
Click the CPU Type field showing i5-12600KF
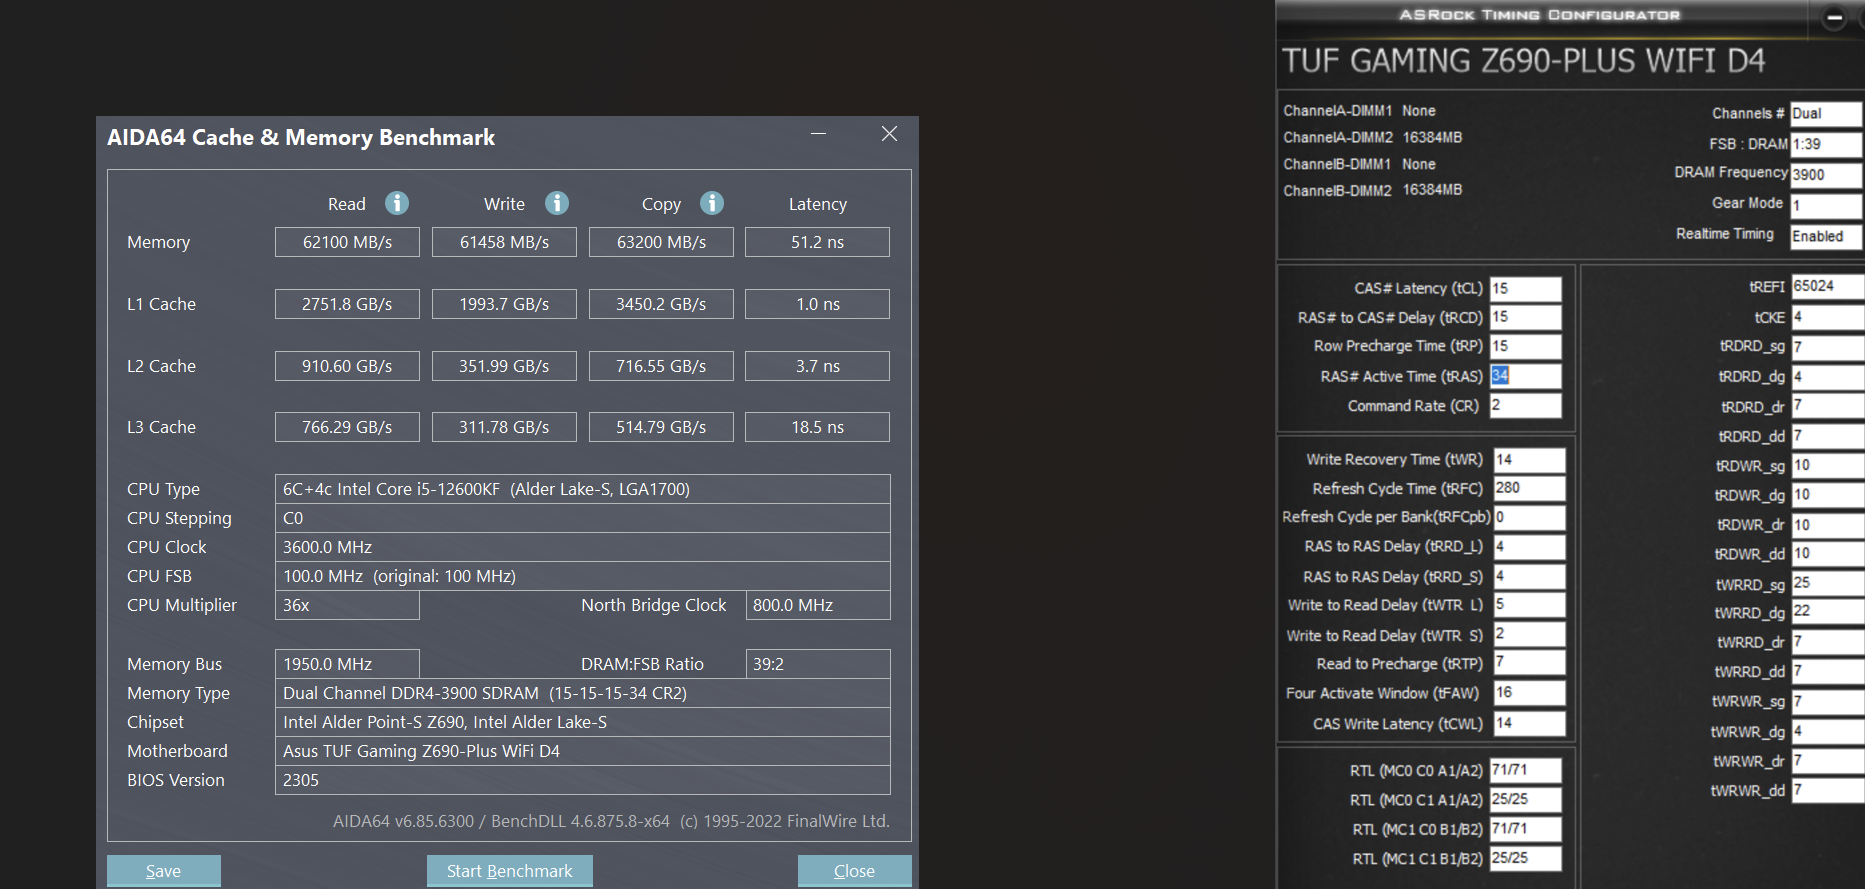(x=582, y=489)
